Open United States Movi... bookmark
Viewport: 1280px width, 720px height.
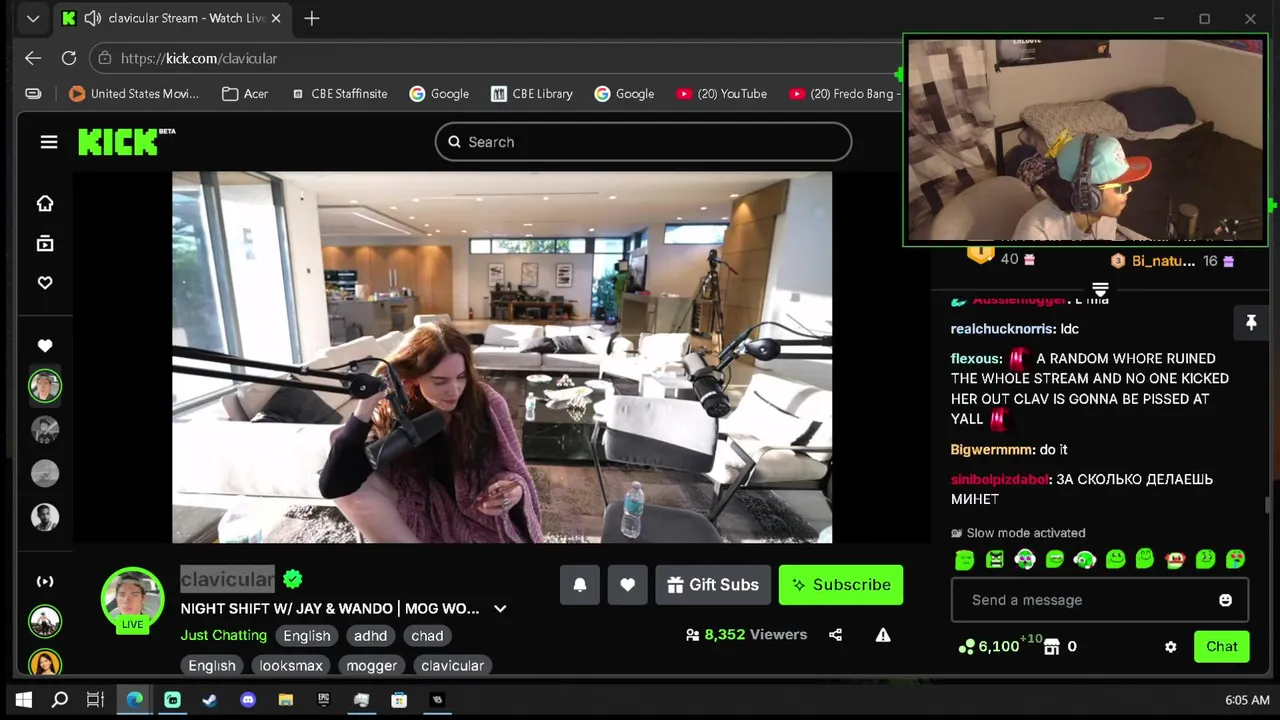[x=134, y=93]
